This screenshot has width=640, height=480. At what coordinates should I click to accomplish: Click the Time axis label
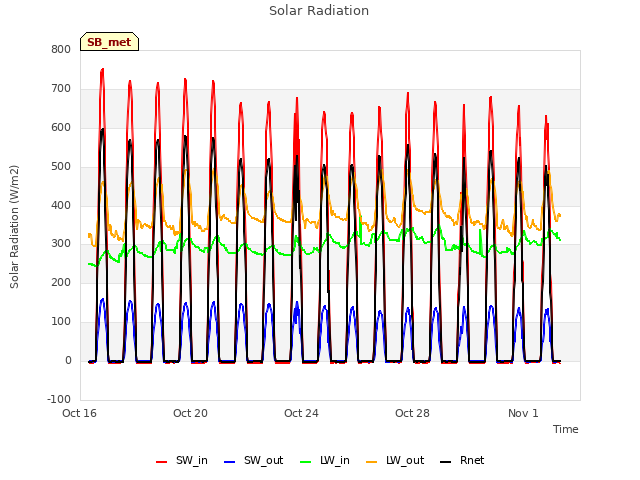point(566,429)
